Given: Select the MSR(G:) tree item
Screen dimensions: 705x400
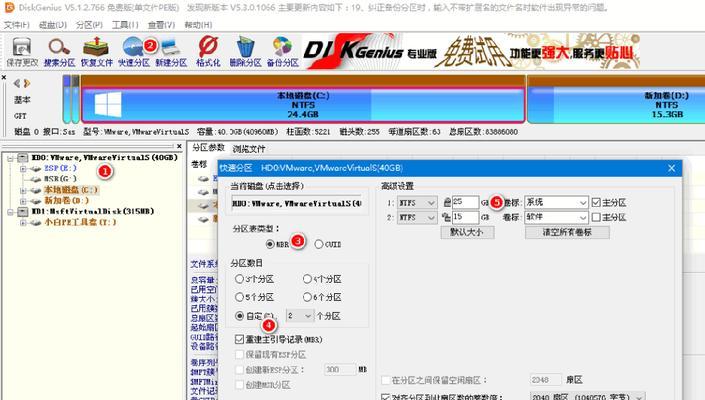Looking at the screenshot, I should 60,179.
